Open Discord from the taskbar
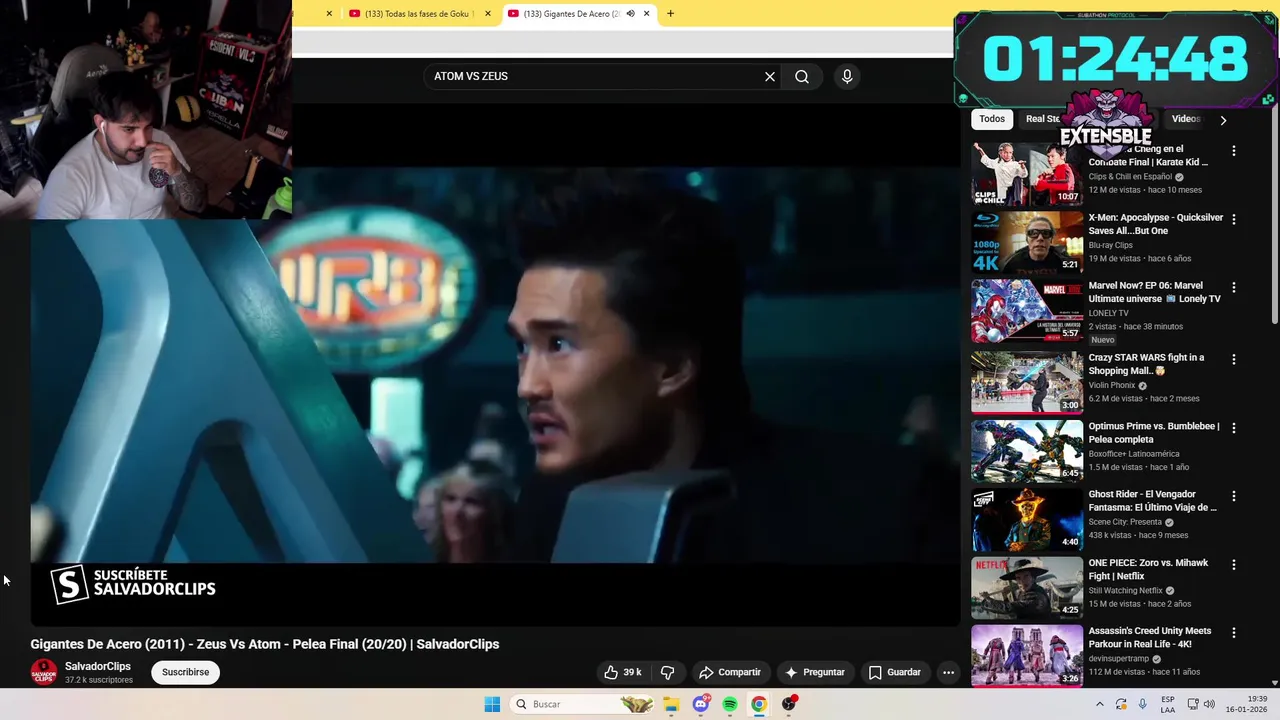This screenshot has width=1280, height=720. [x=701, y=704]
